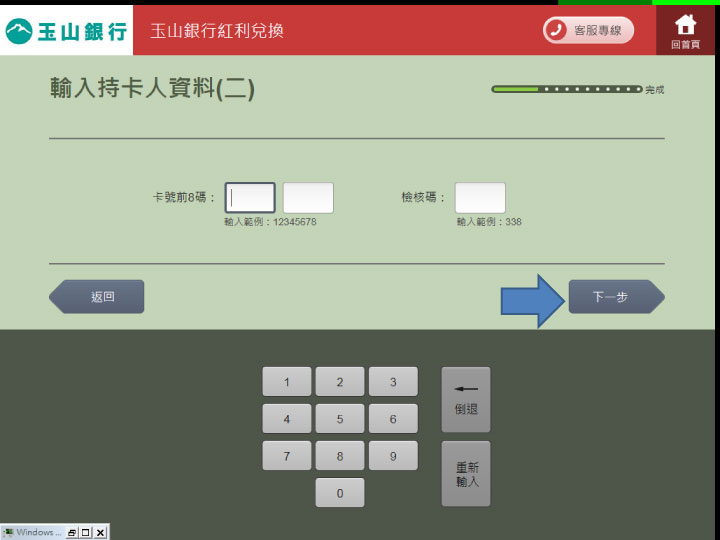Tap keypad digit 1
This screenshot has height=540, width=720.
point(287,382)
